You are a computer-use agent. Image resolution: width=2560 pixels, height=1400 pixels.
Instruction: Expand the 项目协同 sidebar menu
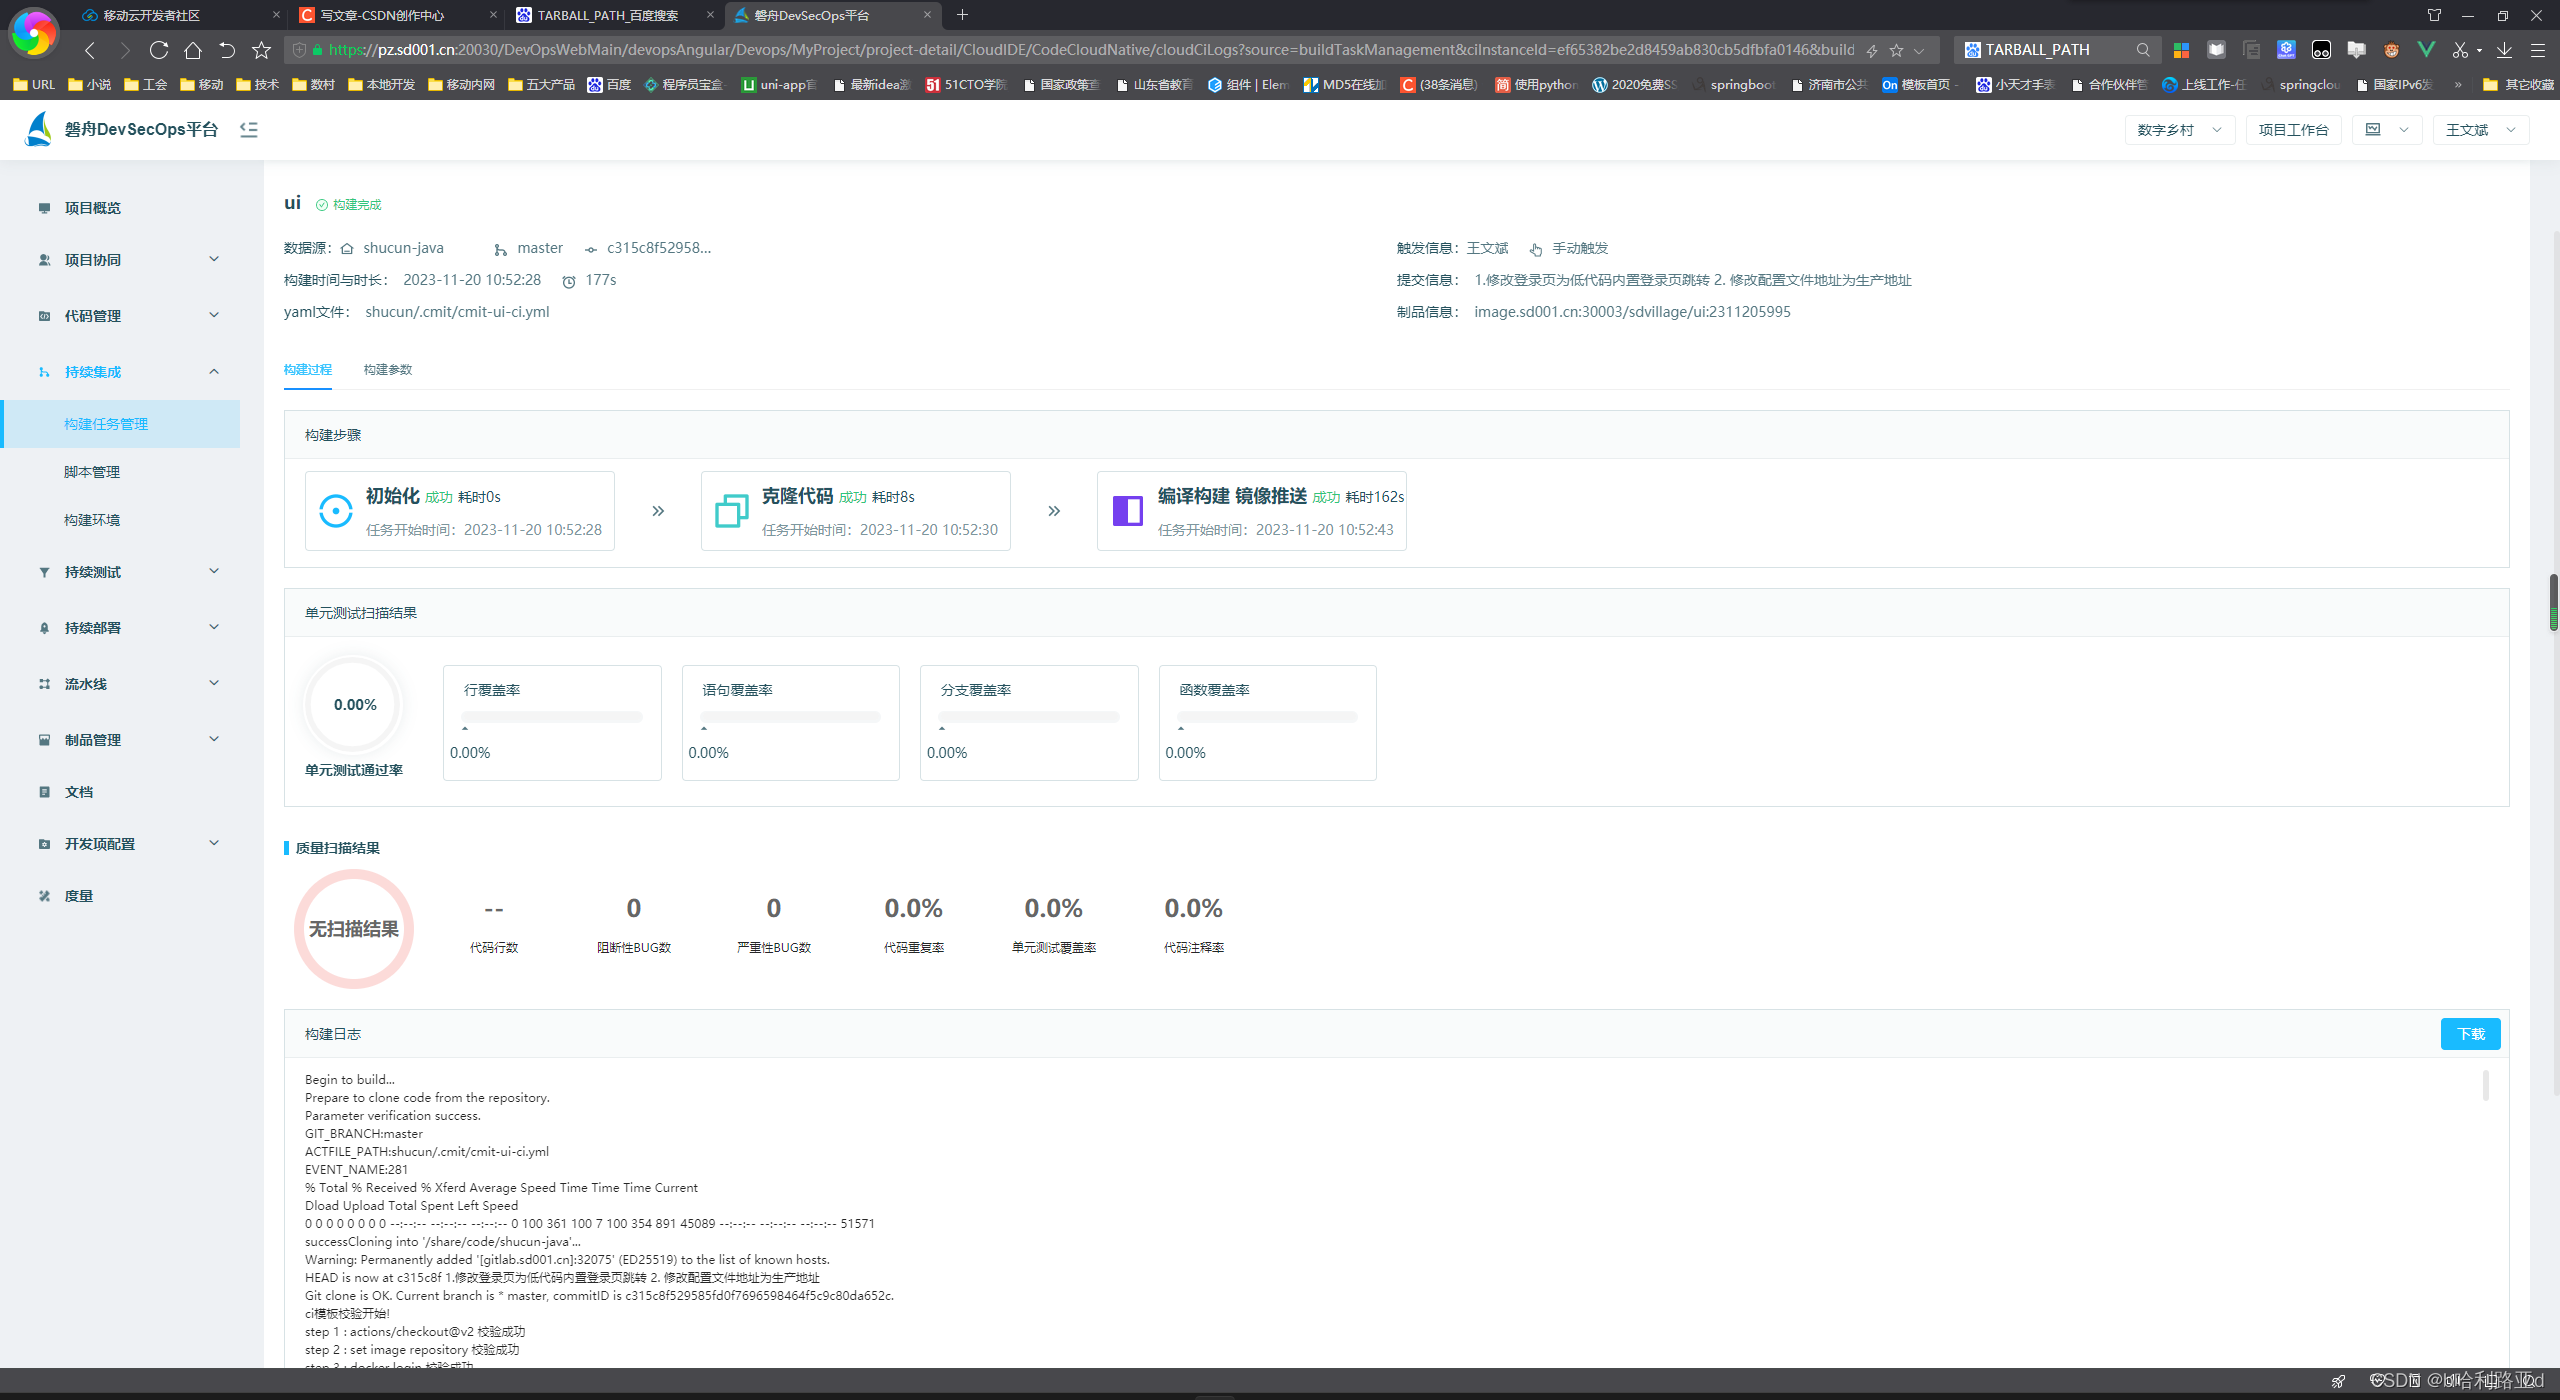pyautogui.click(x=214, y=260)
